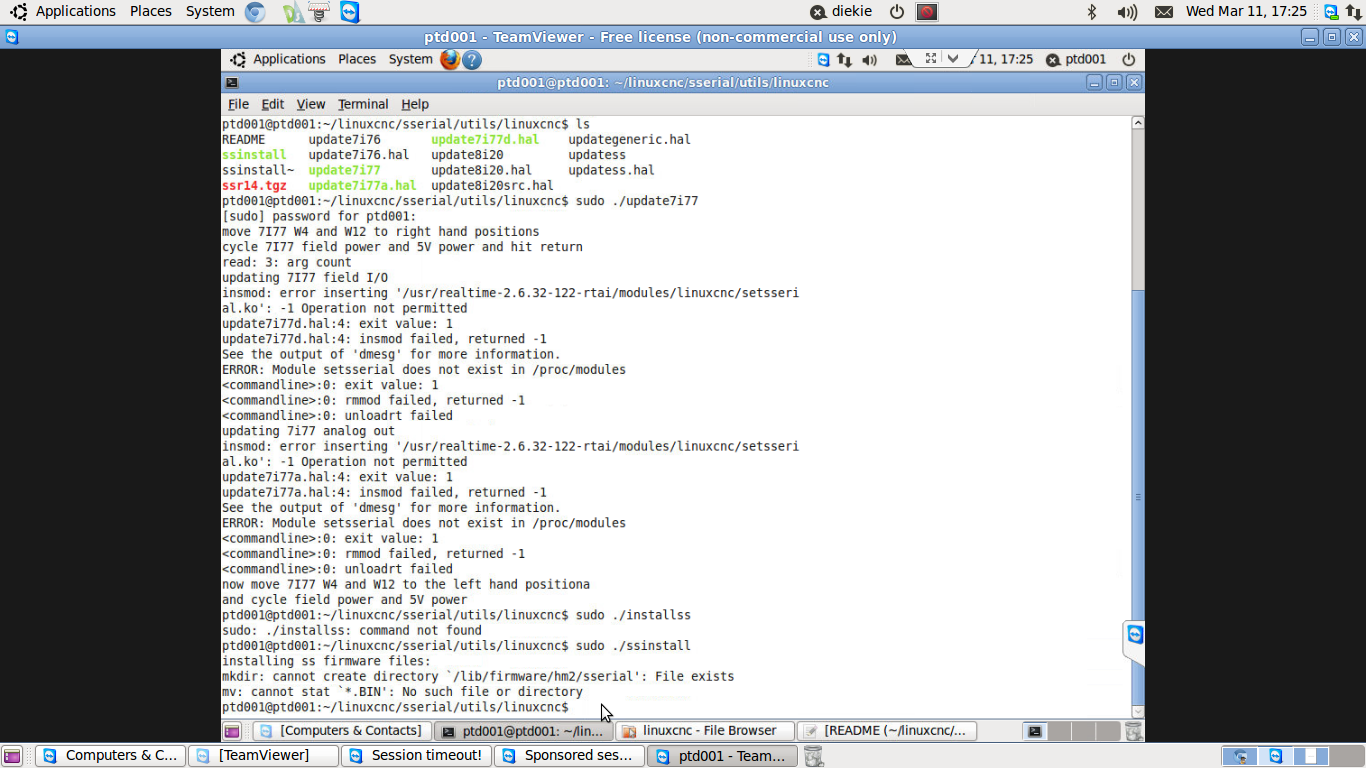Open the remote network connections indicator

click(x=845, y=60)
